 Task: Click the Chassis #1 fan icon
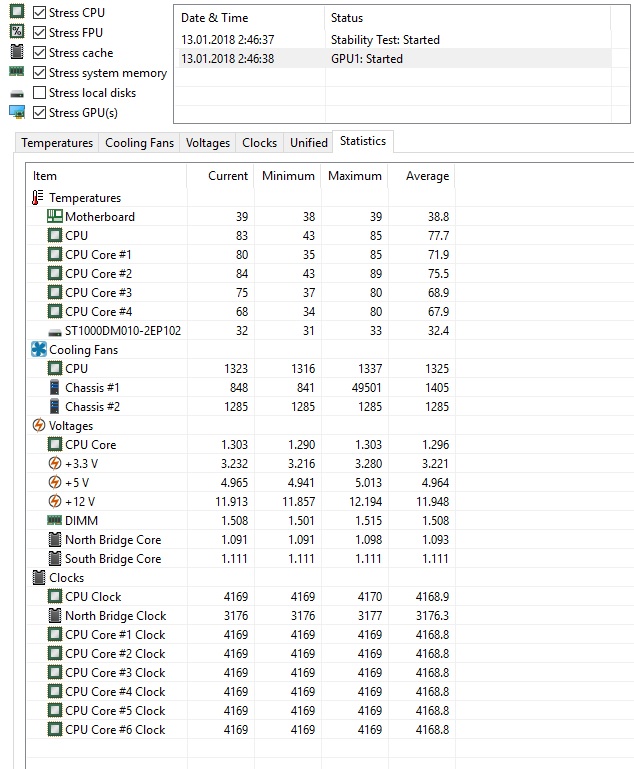pyautogui.click(x=55, y=388)
